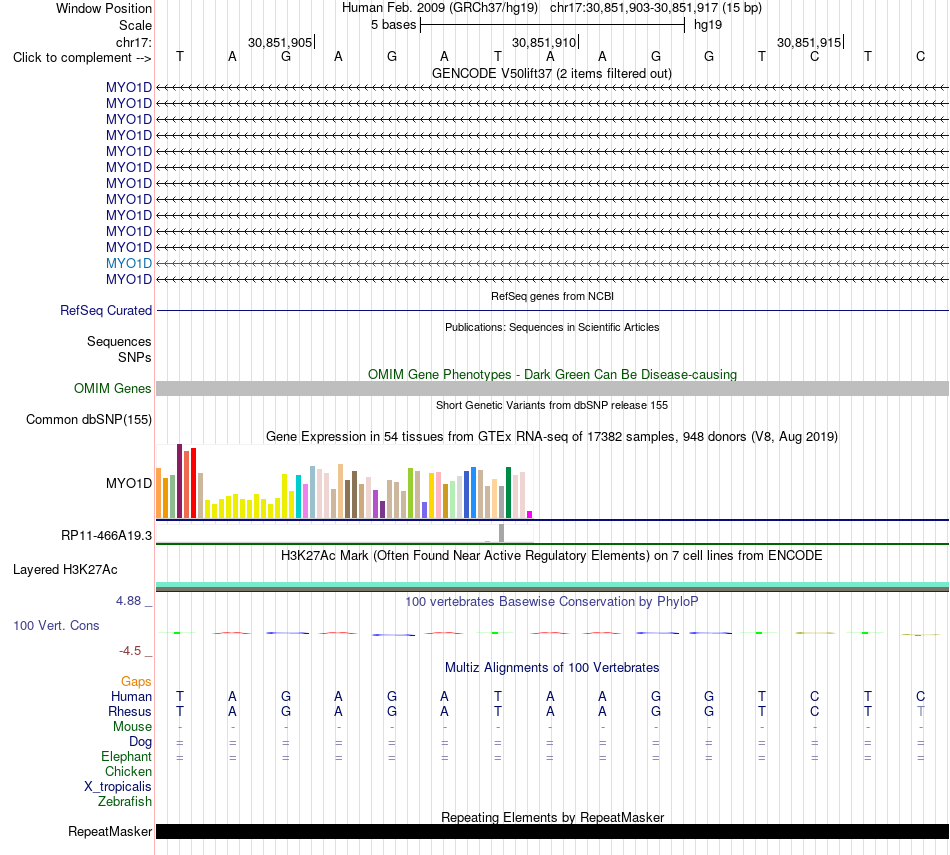Click the turquoise Layered H3K27Ac signal band
Screen dimensions: 950x855
tap(552, 585)
